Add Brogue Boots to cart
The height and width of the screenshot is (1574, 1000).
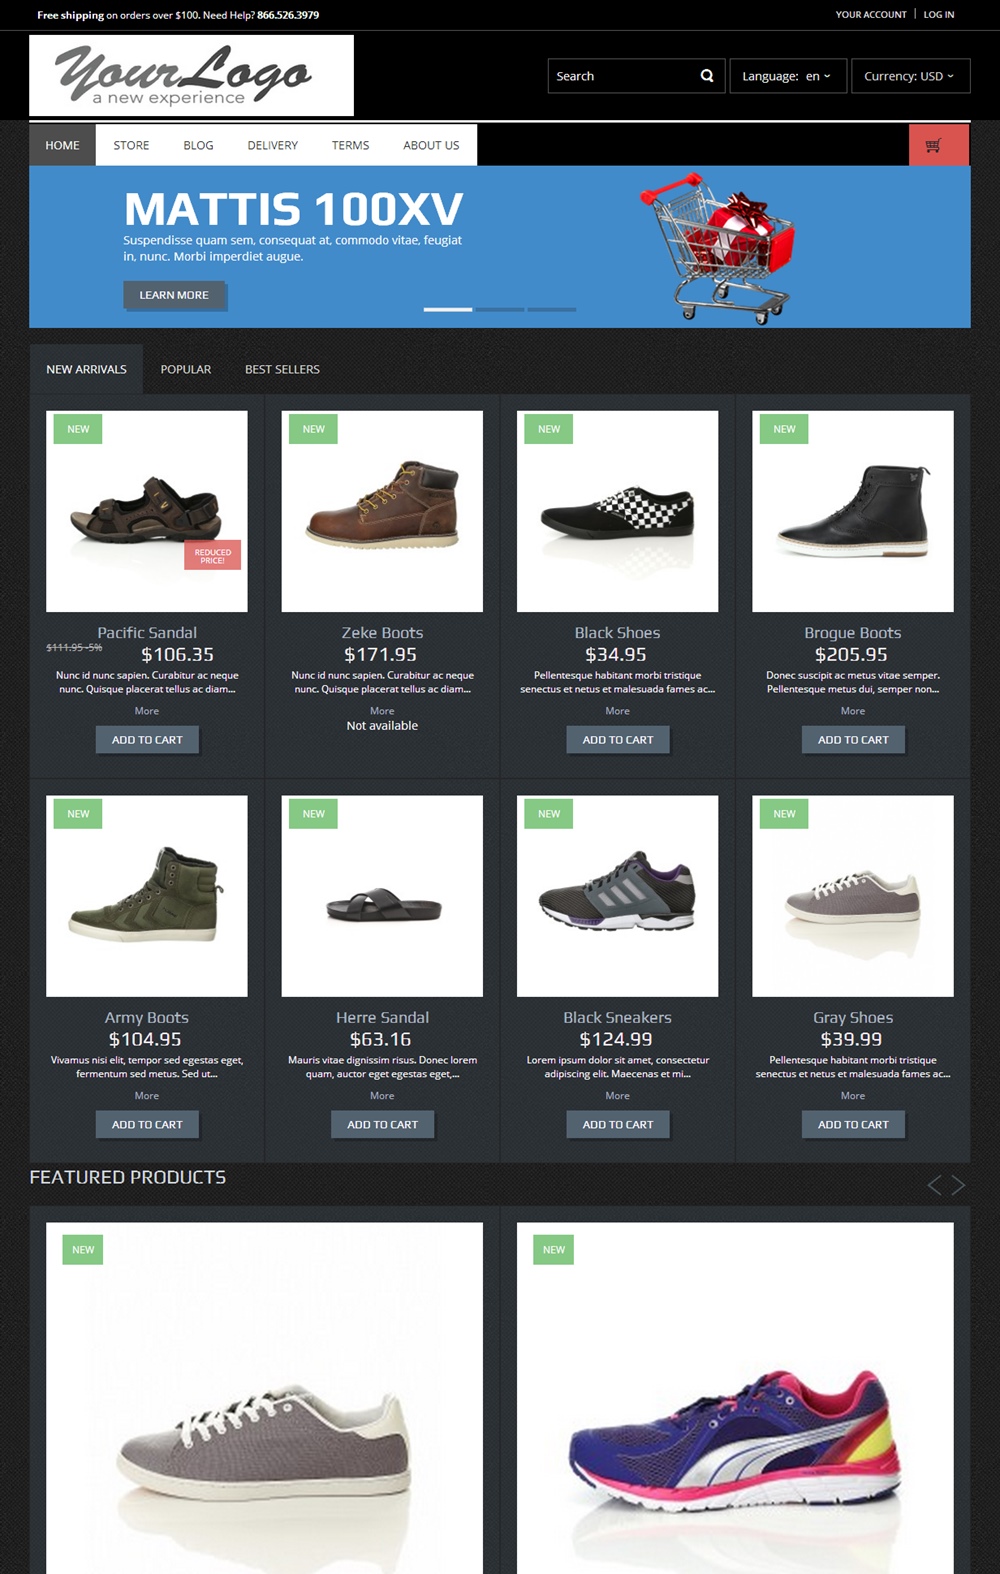853,740
